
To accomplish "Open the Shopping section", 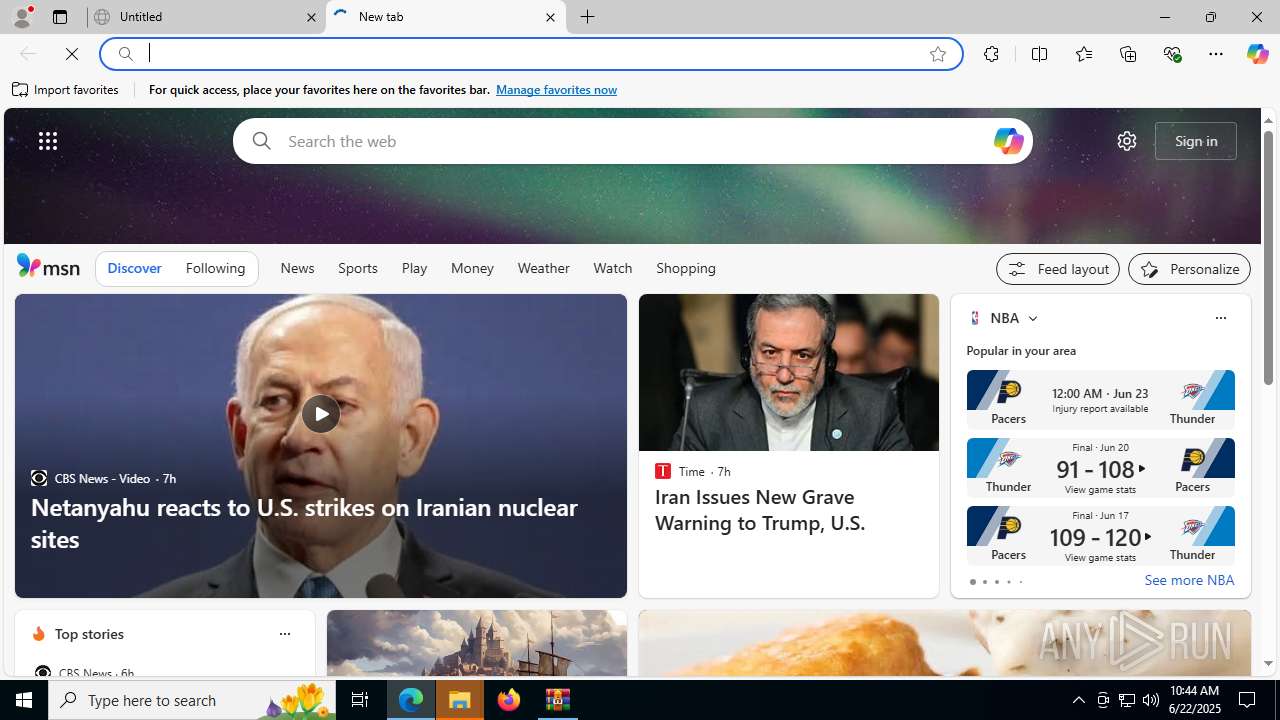I will pyautogui.click(x=686, y=268).
